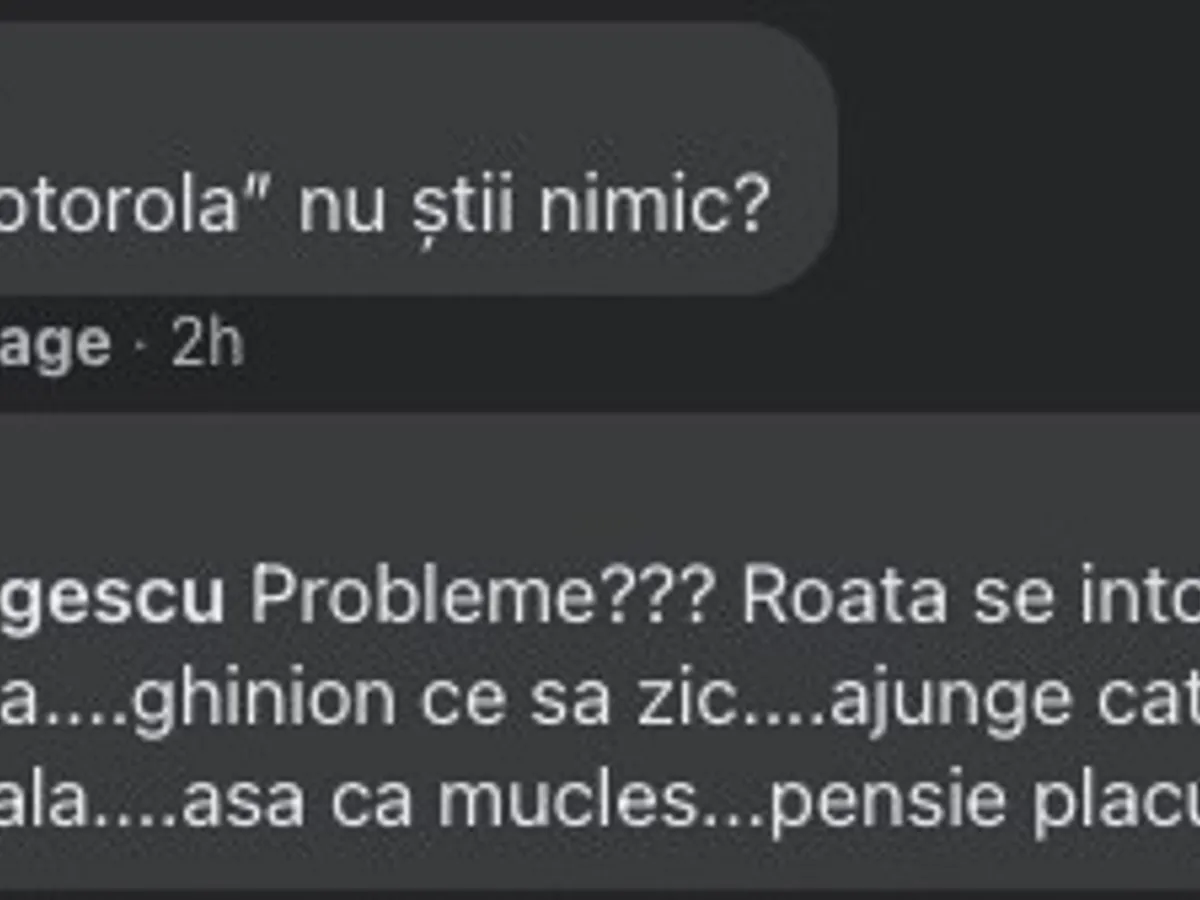
Task: Click the word "asa" in the last line
Action: (x=243, y=802)
